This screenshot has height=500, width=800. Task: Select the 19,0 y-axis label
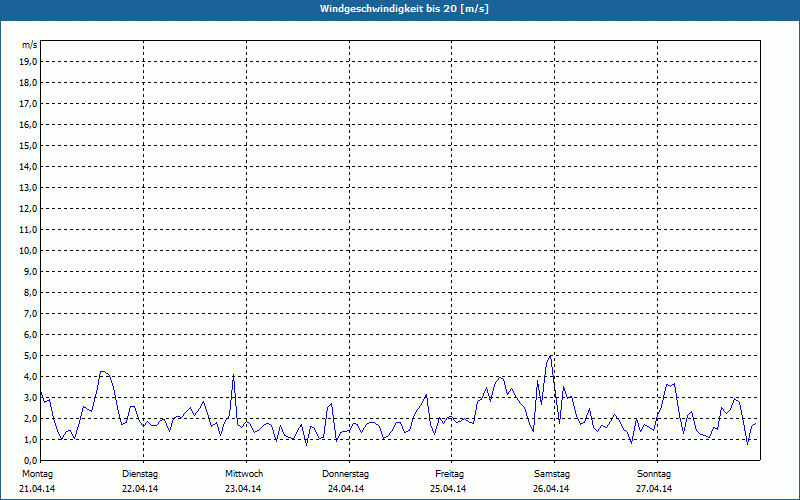coord(29,62)
